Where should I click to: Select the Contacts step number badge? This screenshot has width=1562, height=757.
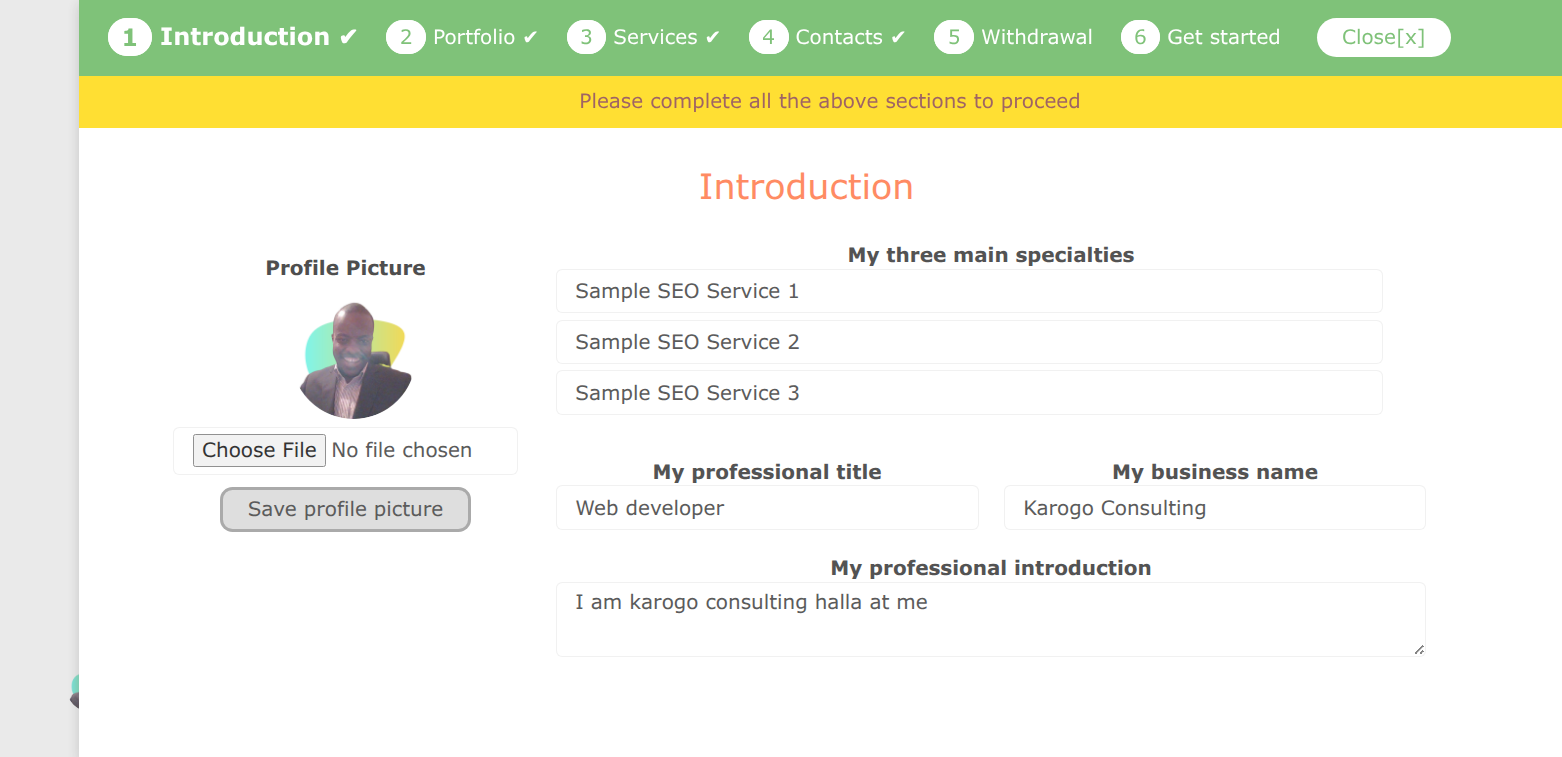pyautogui.click(x=768, y=37)
